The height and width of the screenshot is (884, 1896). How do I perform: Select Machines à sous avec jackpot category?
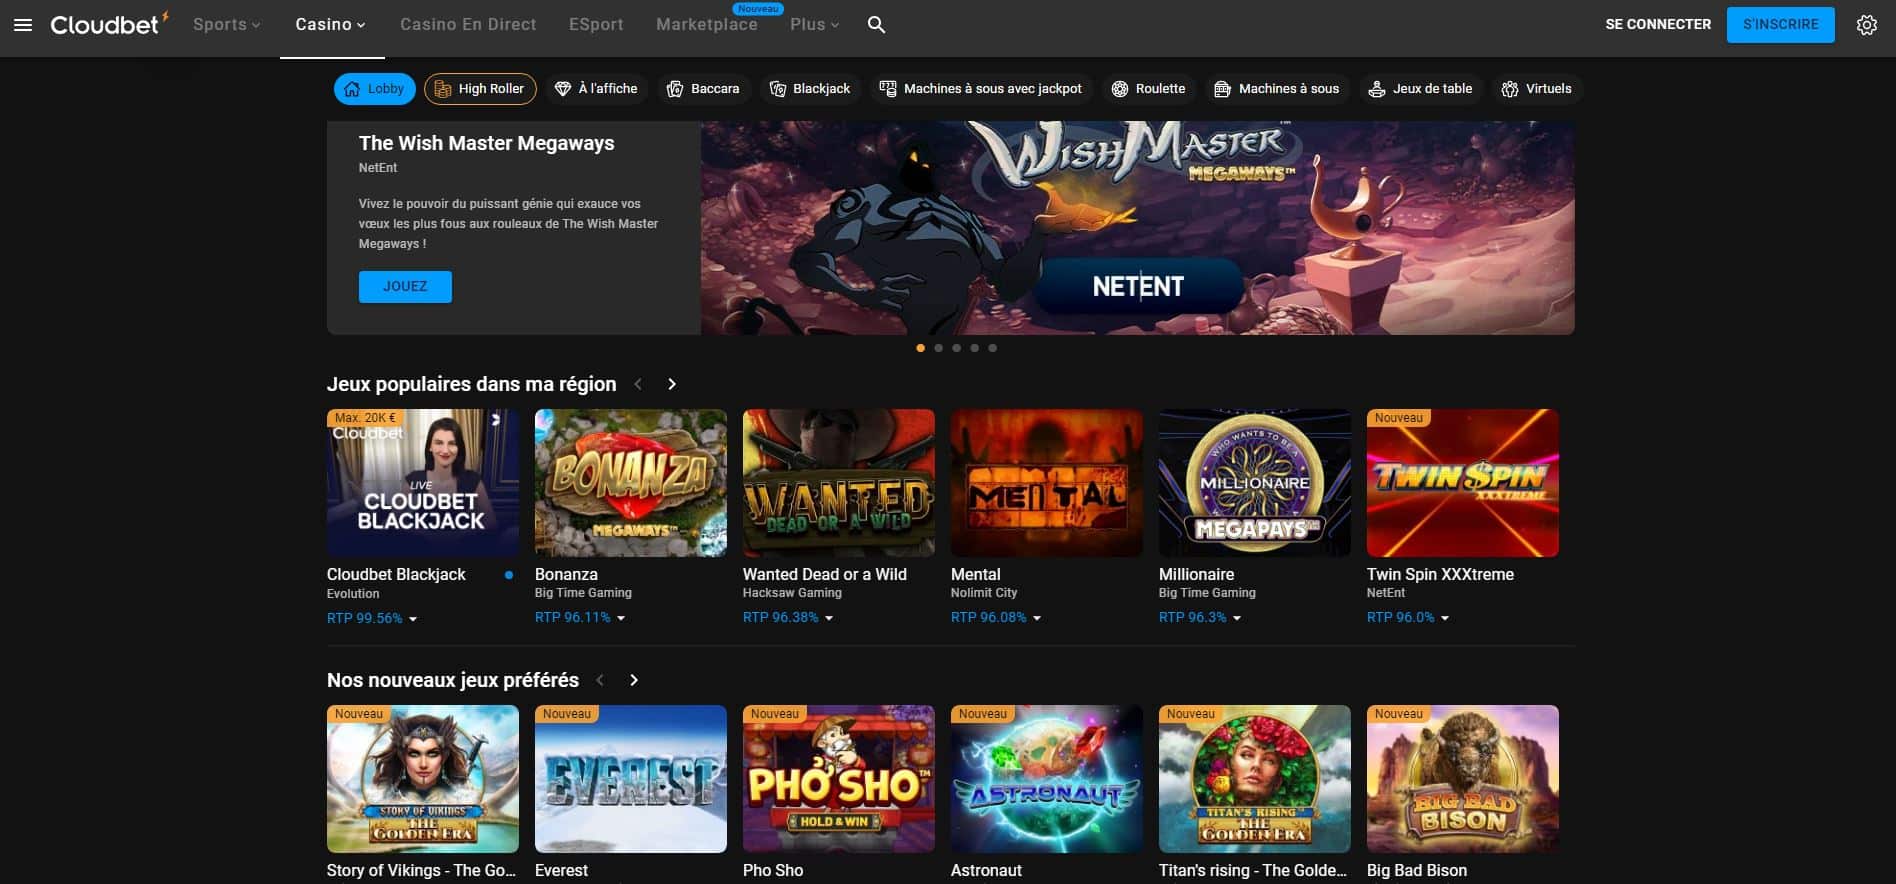981,89
